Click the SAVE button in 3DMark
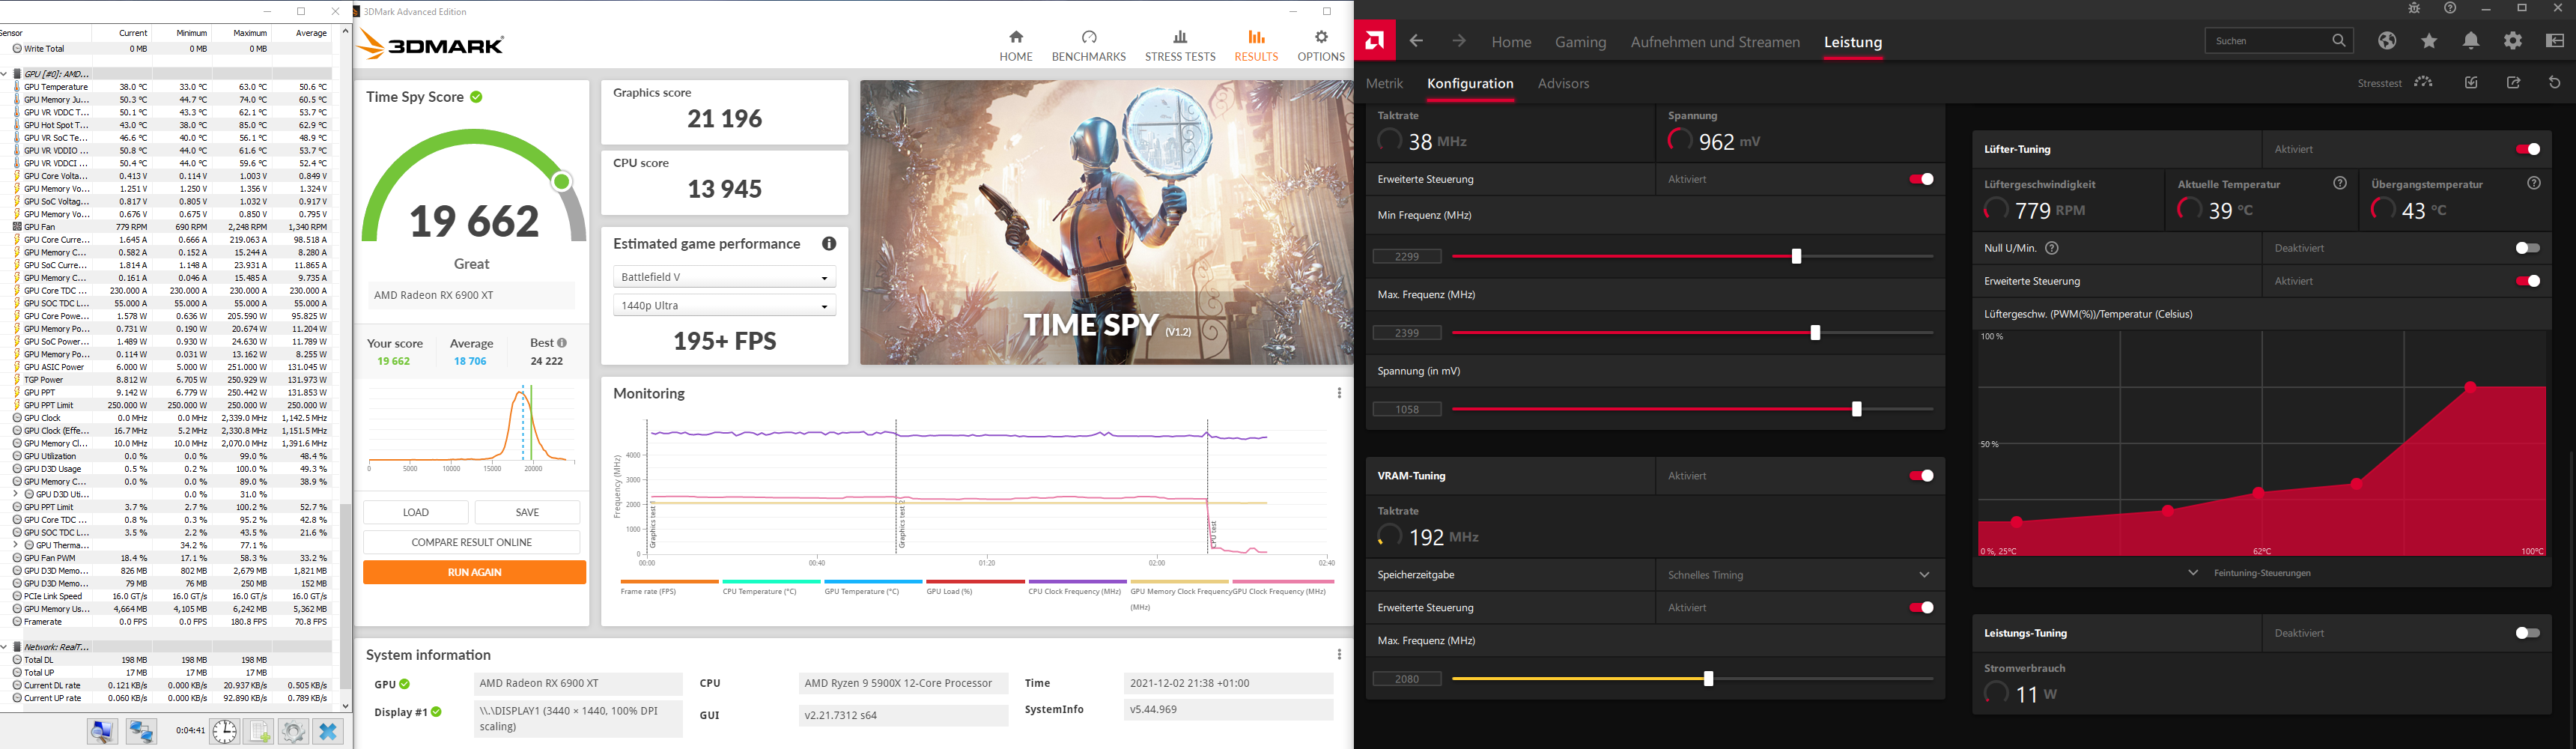2576x749 pixels. (x=527, y=512)
